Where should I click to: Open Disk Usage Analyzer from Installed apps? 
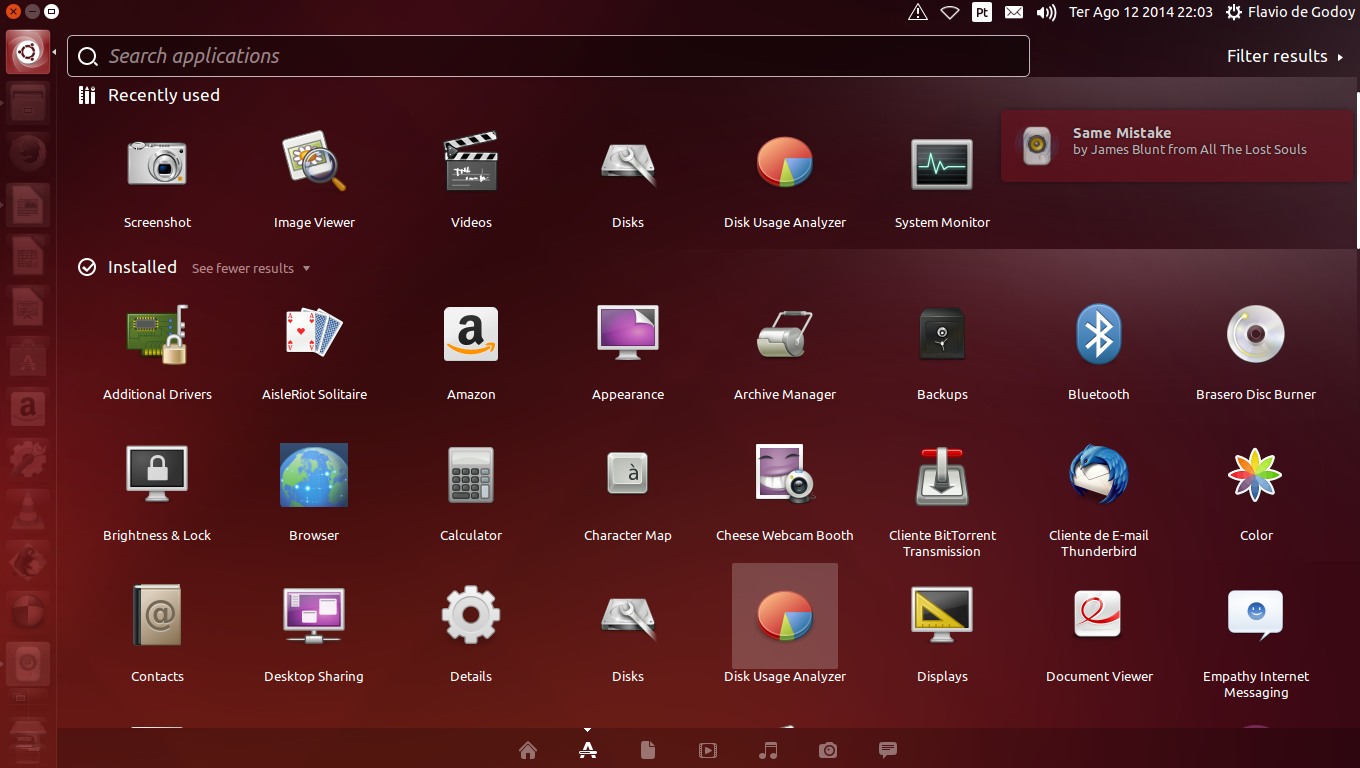pyautogui.click(x=784, y=616)
